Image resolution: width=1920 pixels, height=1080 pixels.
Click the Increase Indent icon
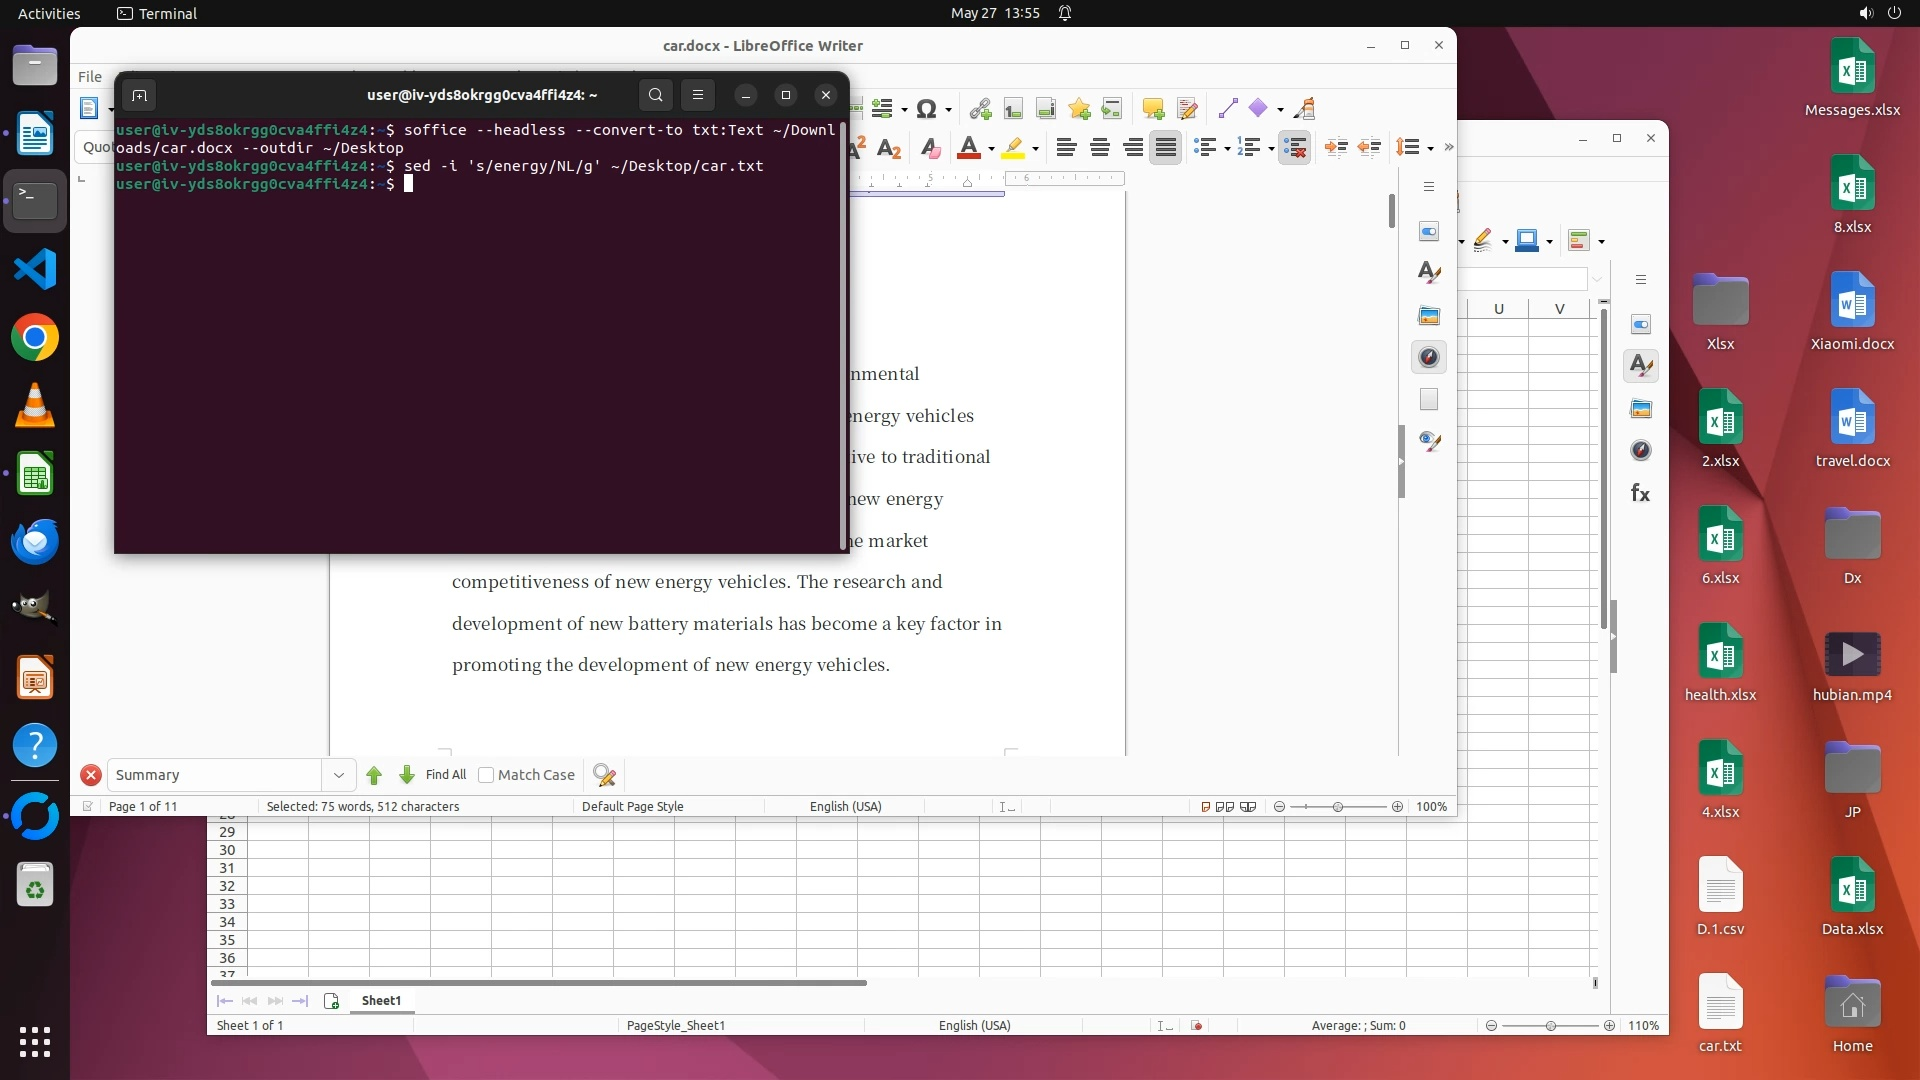pyautogui.click(x=1336, y=148)
